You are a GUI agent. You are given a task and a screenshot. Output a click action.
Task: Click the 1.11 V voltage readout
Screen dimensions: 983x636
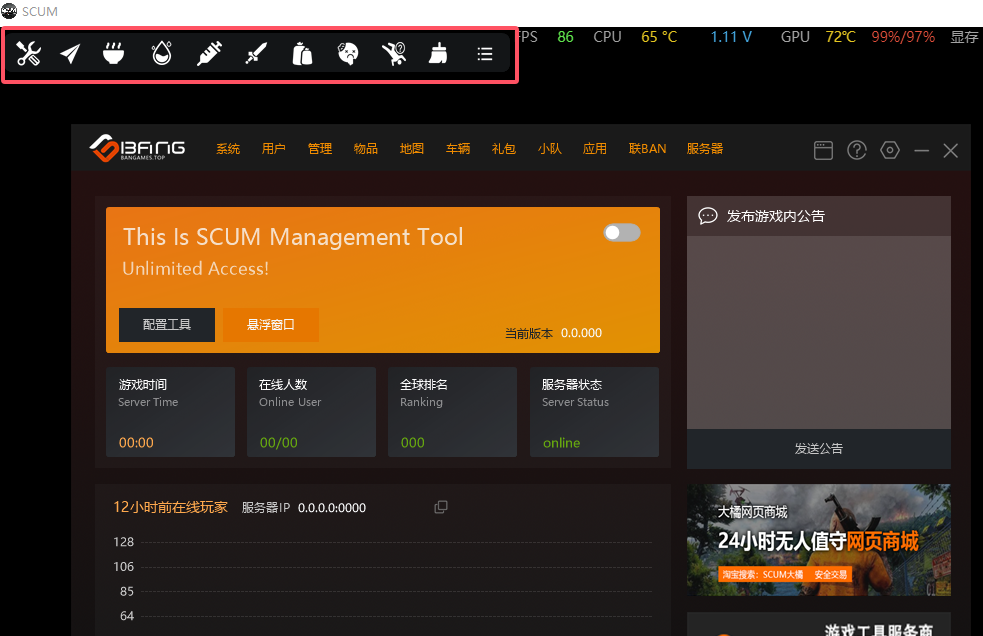[731, 37]
